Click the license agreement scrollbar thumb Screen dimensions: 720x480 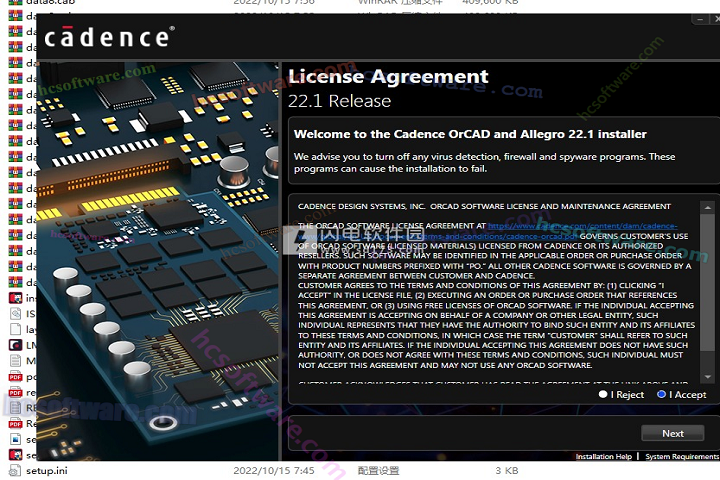(x=707, y=282)
